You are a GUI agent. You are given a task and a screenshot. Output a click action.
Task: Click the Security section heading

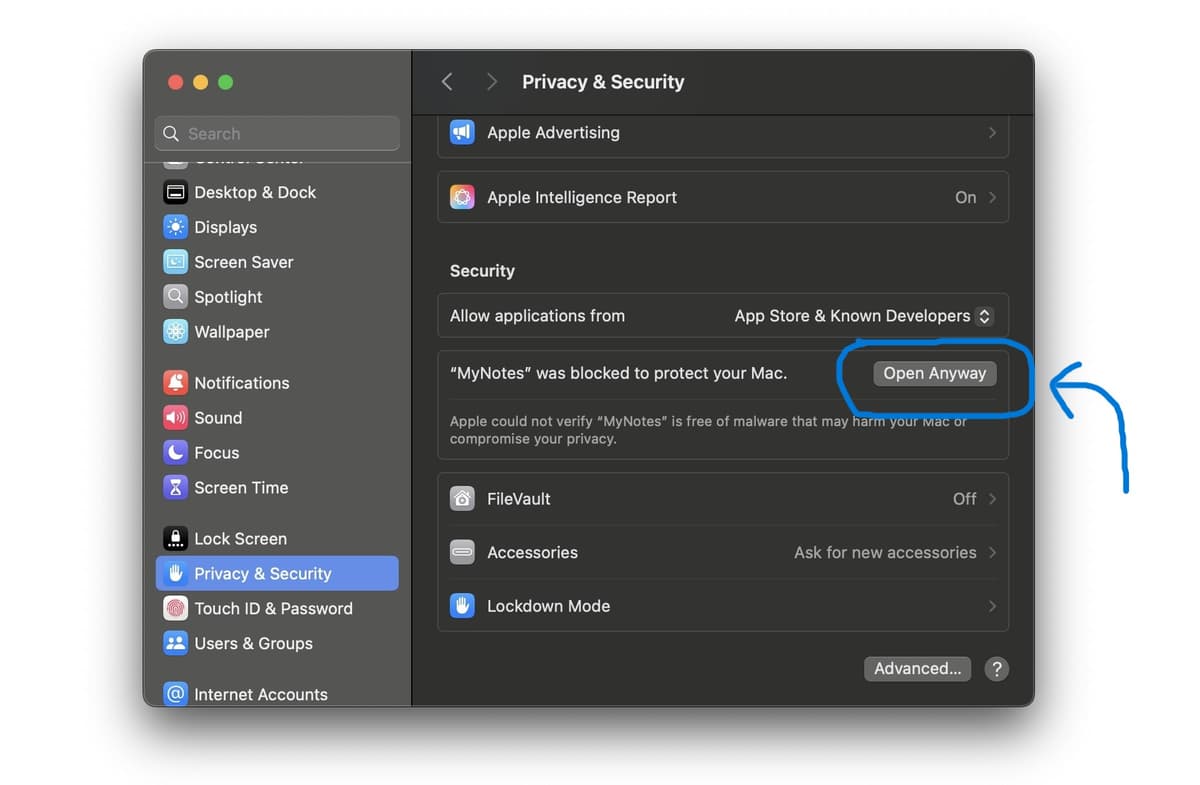click(x=482, y=271)
